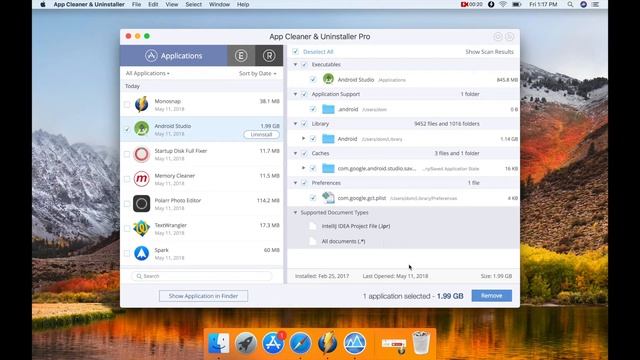640x360 pixels.
Task: Open Safari from the Dock
Action: 300,342
